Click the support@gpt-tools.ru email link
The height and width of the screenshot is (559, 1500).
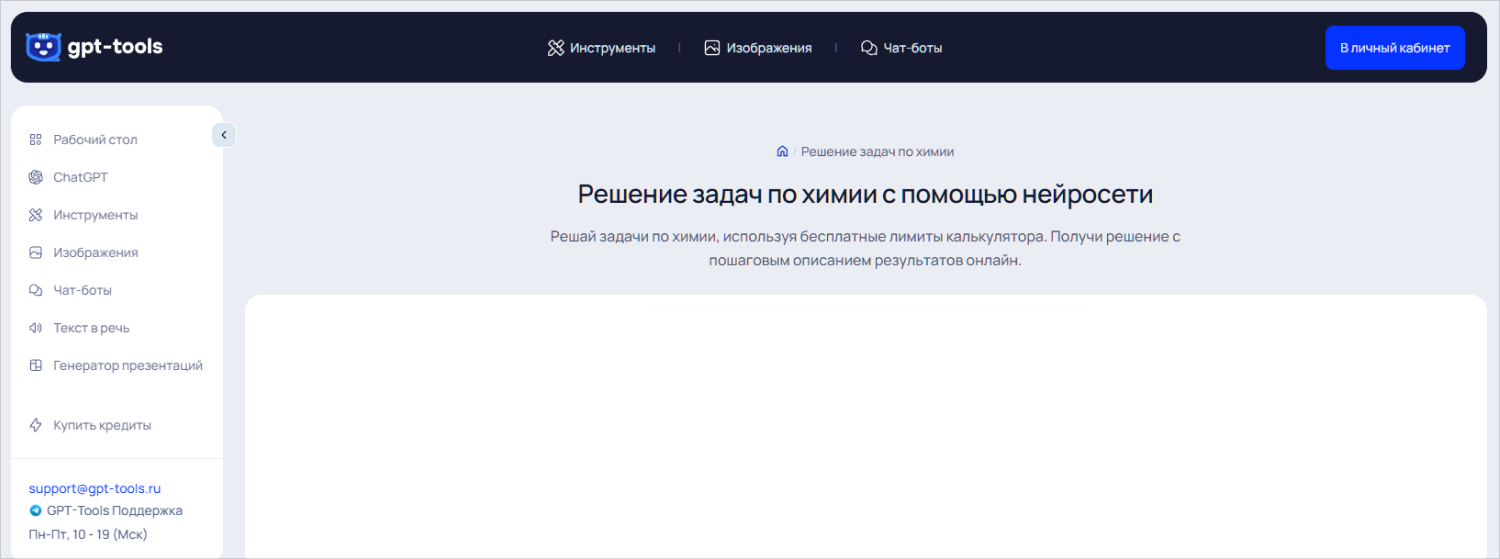pos(95,489)
